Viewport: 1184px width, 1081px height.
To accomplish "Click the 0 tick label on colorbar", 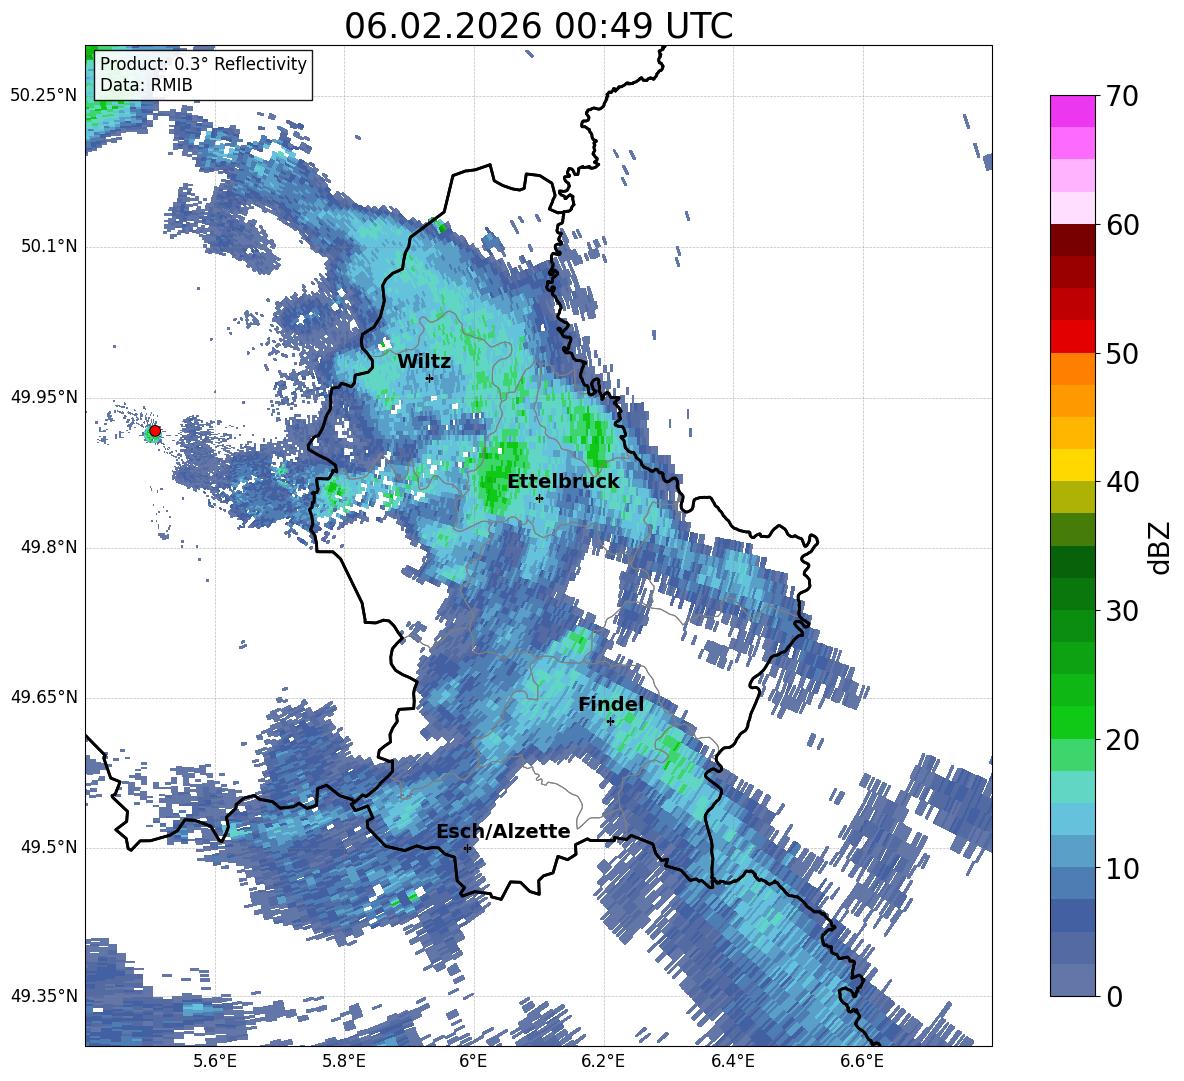I will [1114, 996].
